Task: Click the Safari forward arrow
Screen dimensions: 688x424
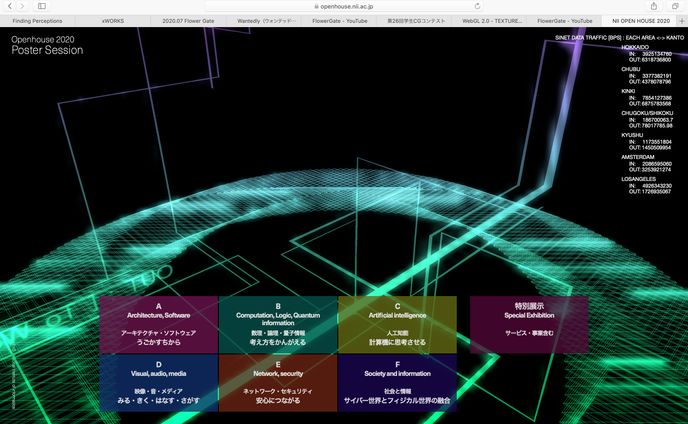Action: click(x=21, y=6)
